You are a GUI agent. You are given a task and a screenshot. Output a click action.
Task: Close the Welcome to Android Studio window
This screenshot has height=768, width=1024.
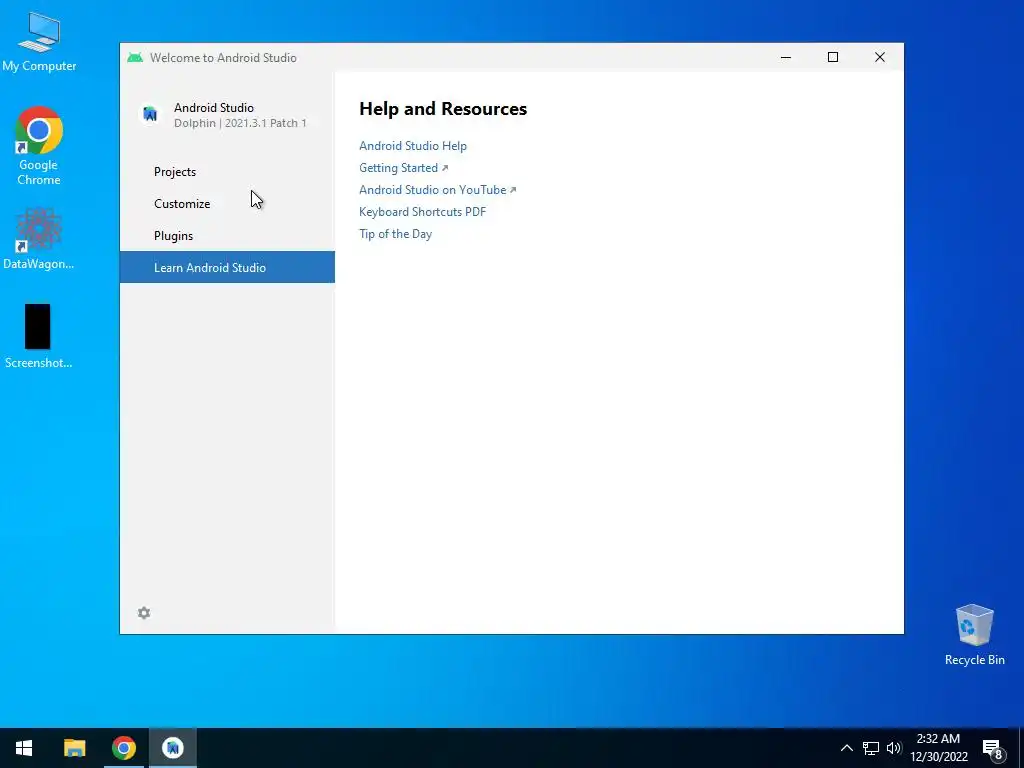click(880, 57)
